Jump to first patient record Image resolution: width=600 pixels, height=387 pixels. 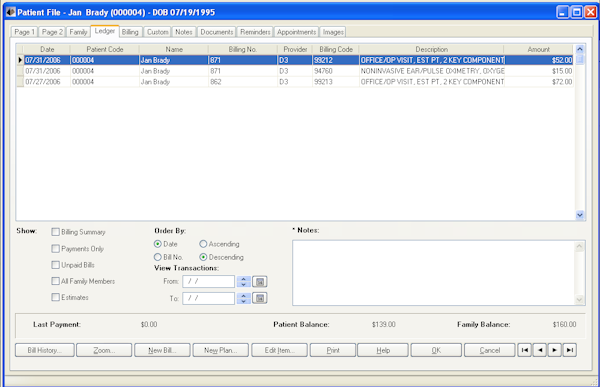coord(525,350)
